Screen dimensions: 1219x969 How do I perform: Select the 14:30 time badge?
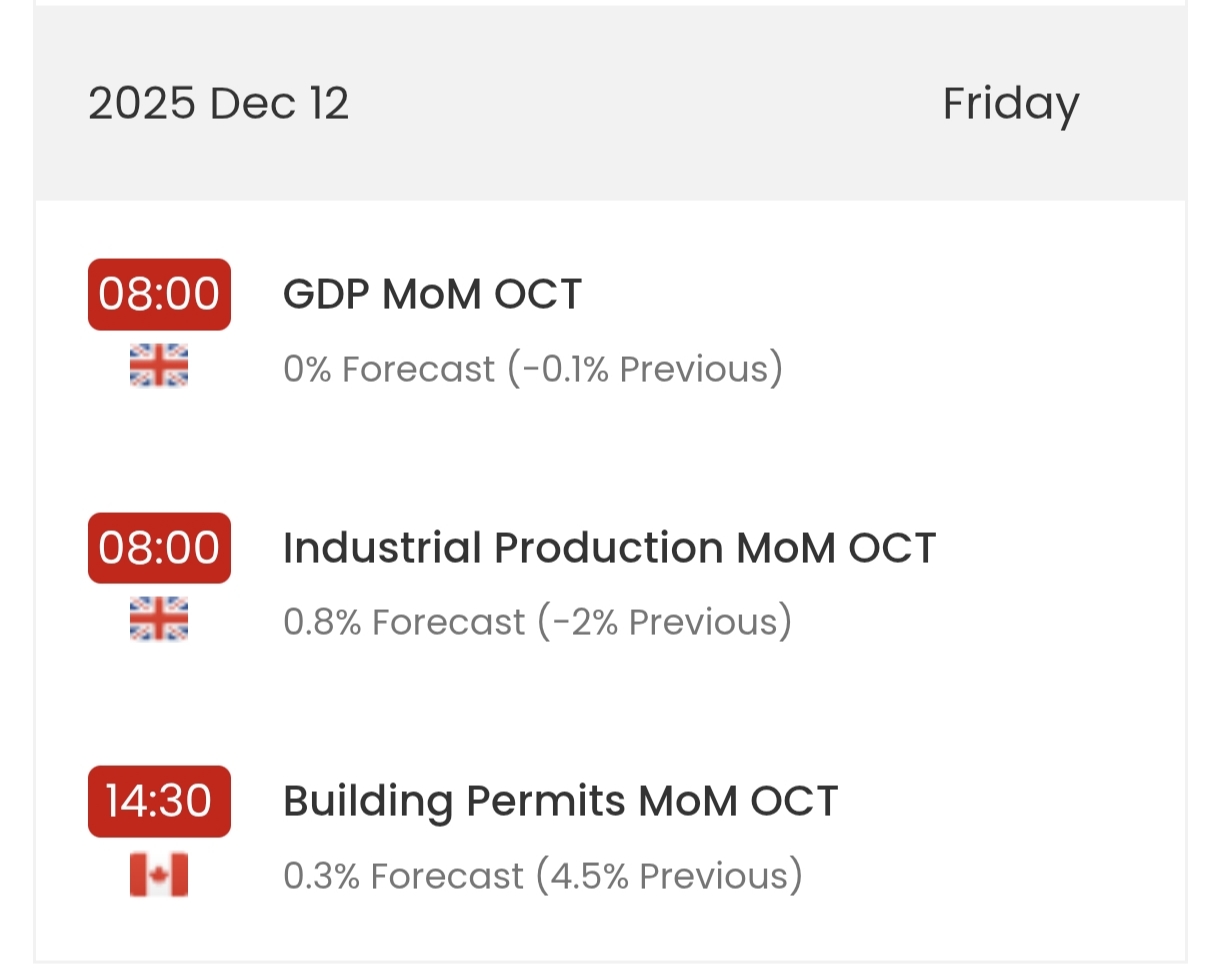coord(159,801)
